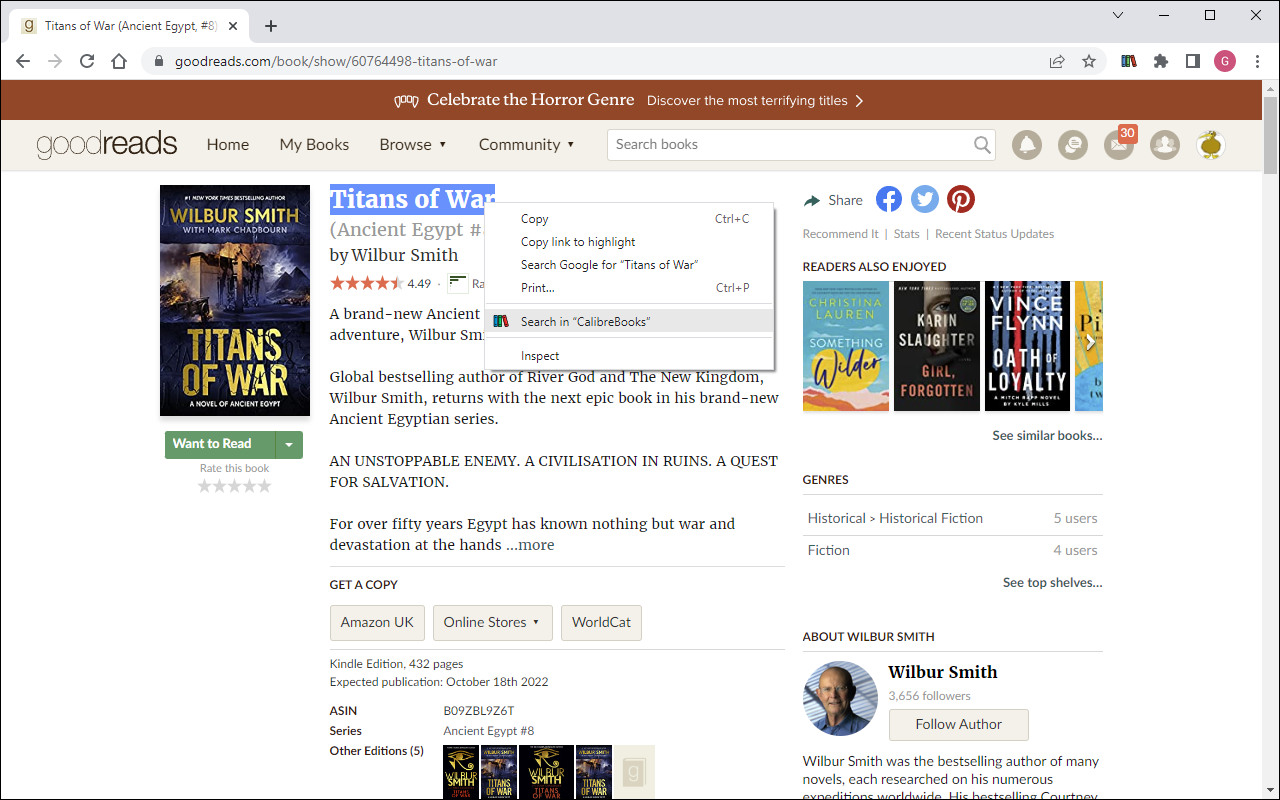Rate the book five stars
The width and height of the screenshot is (1280, 800).
(x=264, y=486)
